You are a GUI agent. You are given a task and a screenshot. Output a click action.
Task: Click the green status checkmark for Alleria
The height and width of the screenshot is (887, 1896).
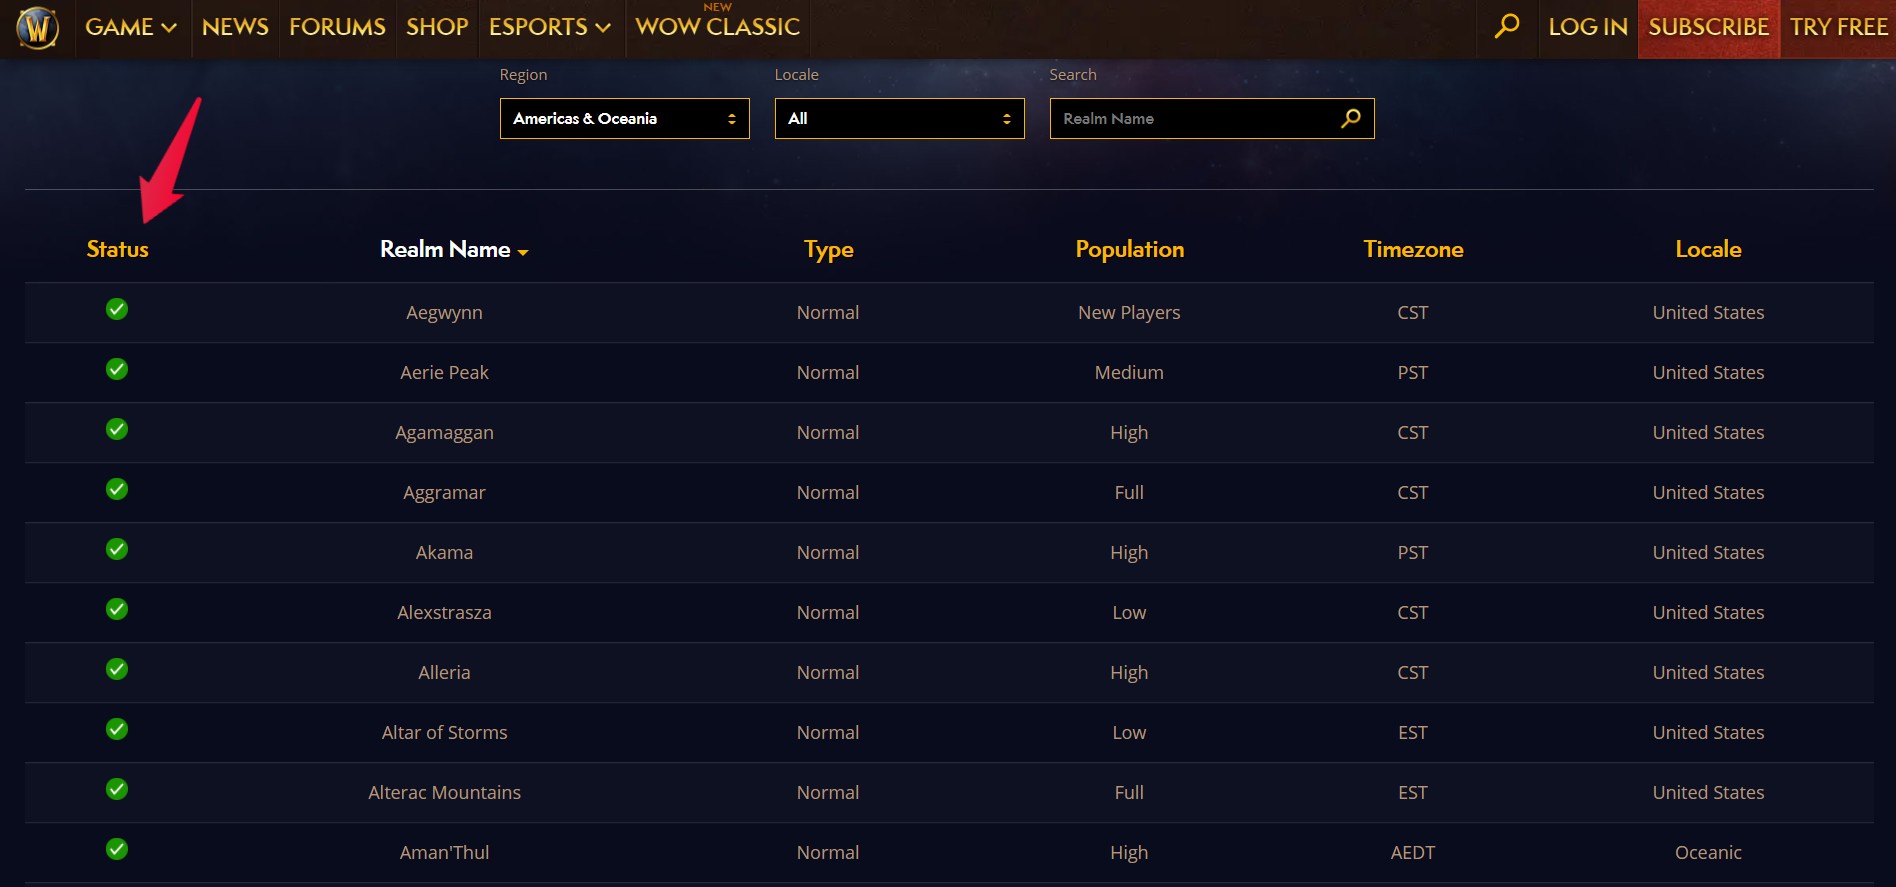coord(117,669)
